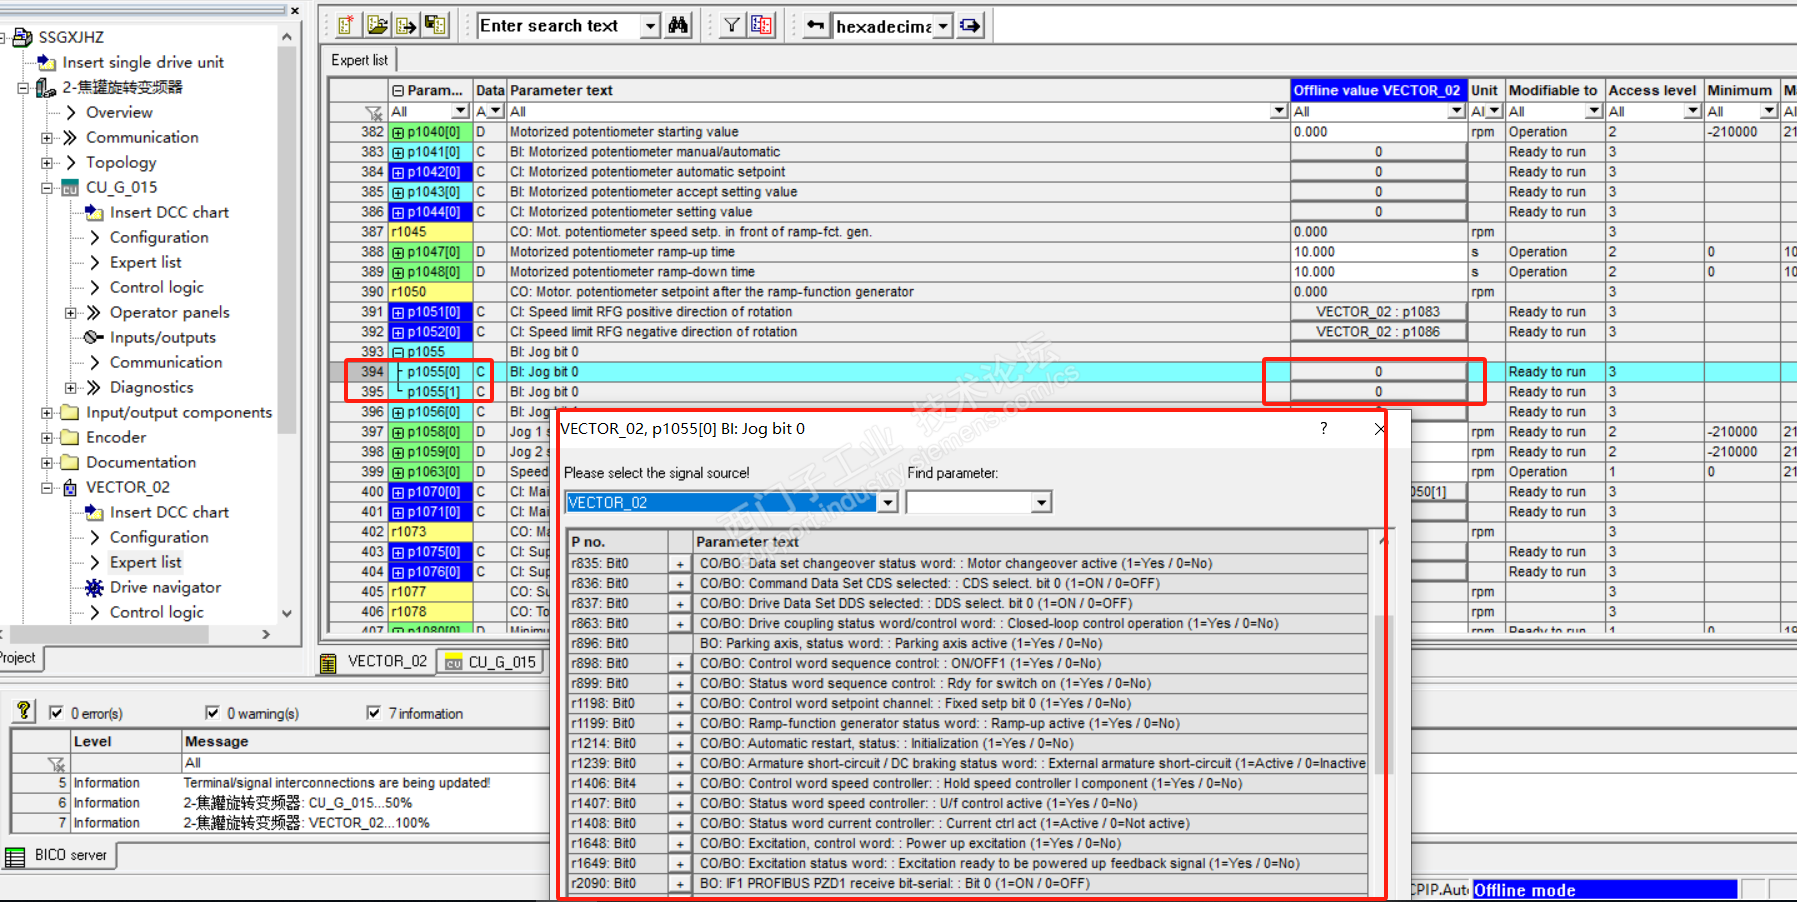Click the Inputs/outputs icon in tree
This screenshot has height=902, width=1797.
94,337
